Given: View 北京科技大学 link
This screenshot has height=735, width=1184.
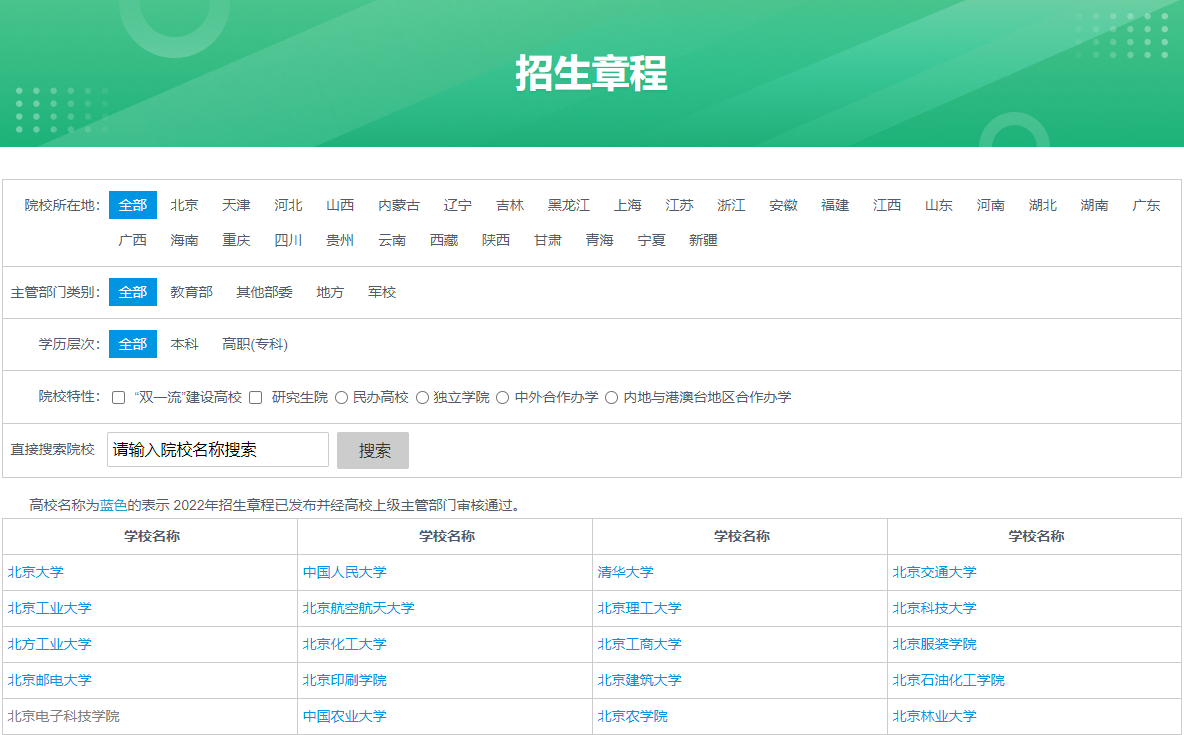Looking at the screenshot, I should (x=935, y=608).
